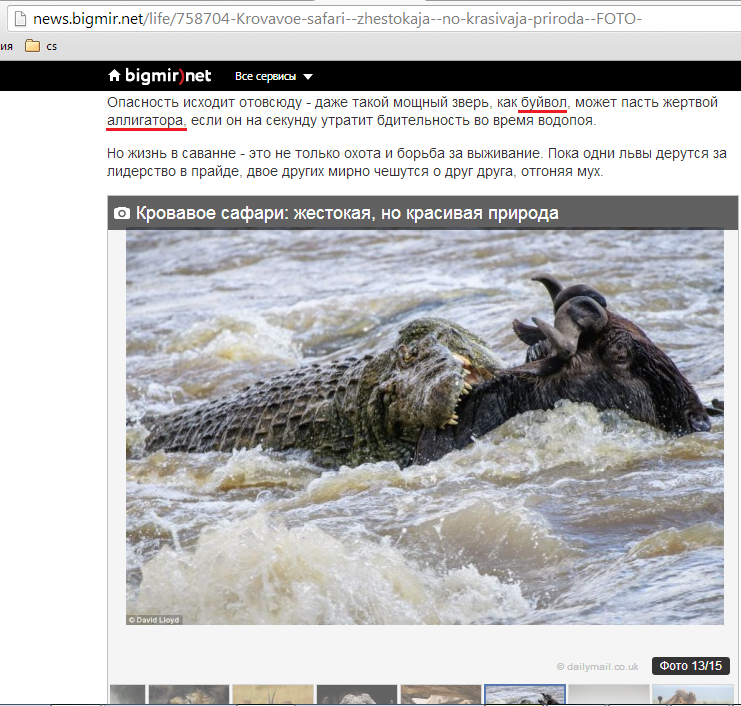Open the Все сервисы dropdown menu
This screenshot has height=706, width=741.
tap(266, 77)
